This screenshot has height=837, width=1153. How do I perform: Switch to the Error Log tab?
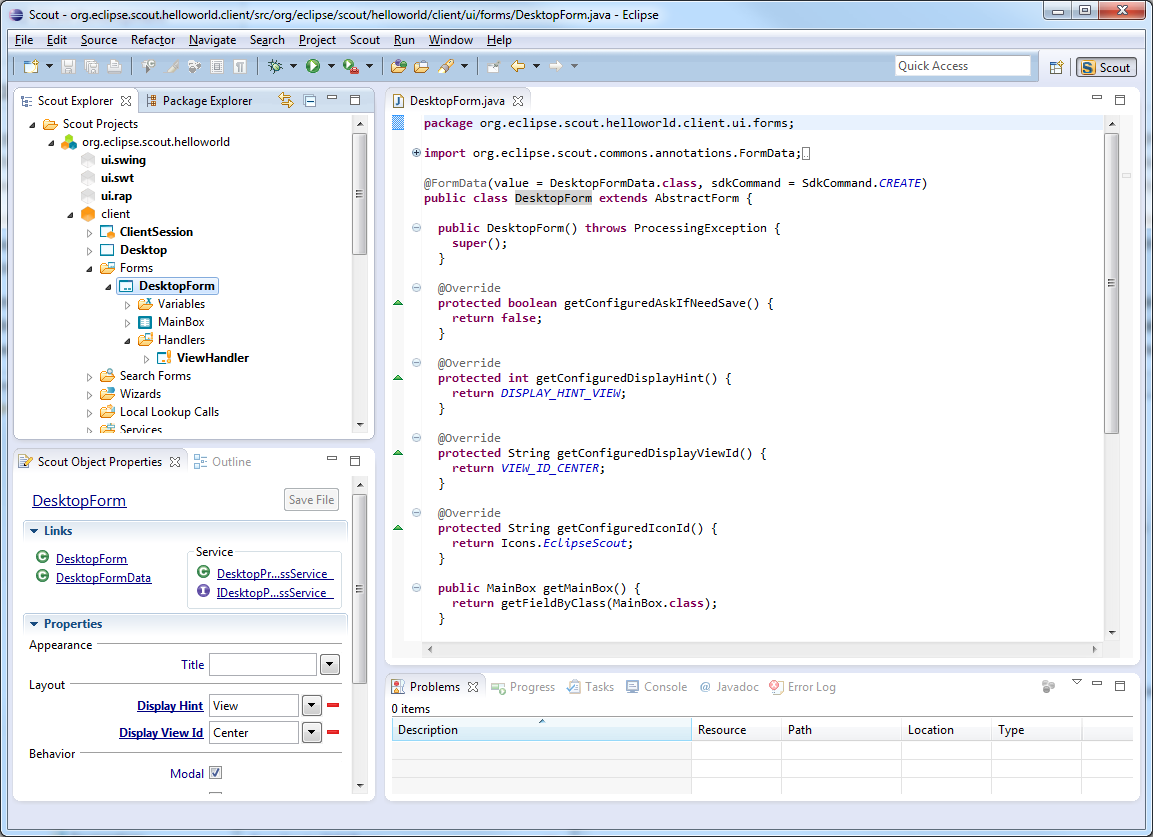tap(802, 686)
